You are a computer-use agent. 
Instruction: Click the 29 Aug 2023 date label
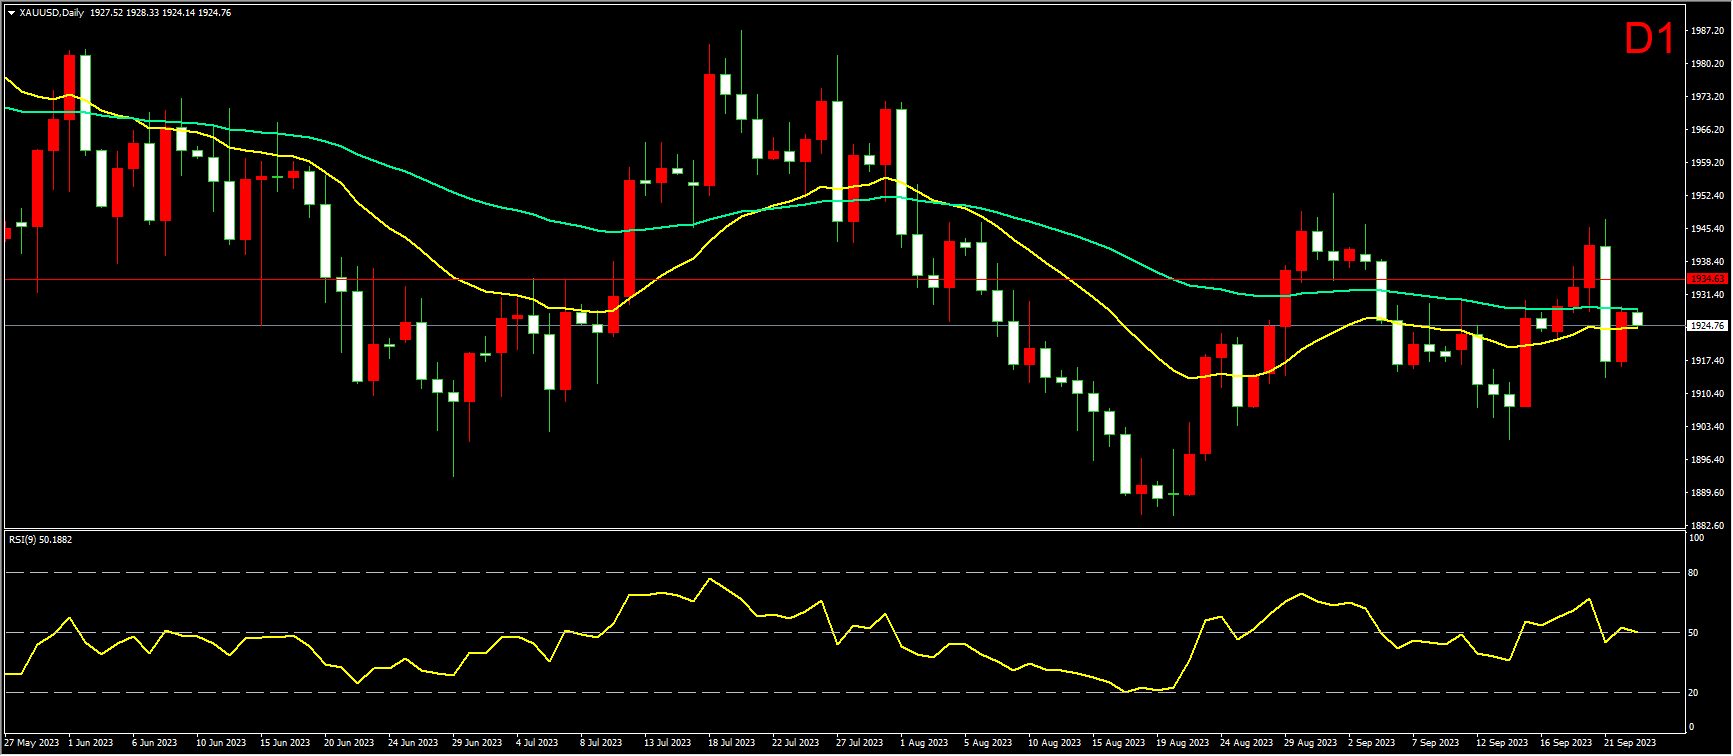[1311, 743]
